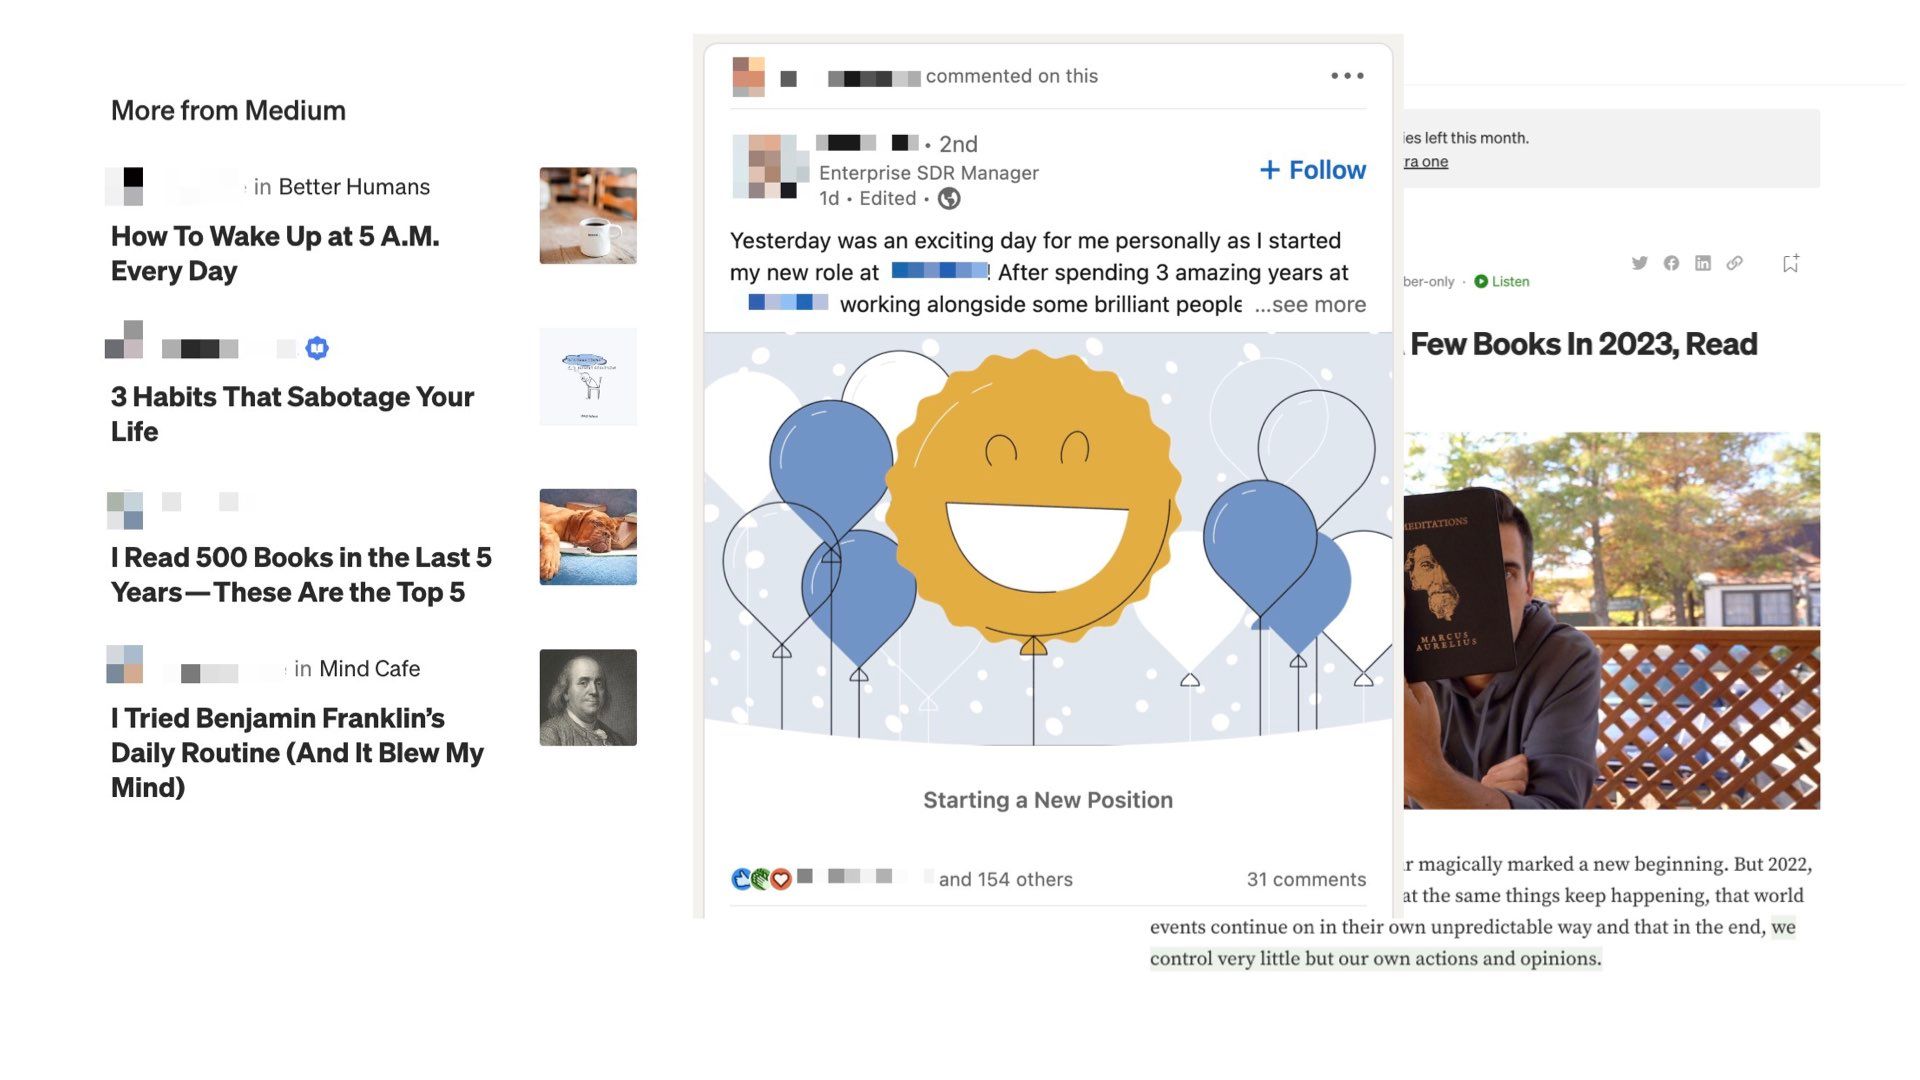
Task: Play the Listen audio button
Action: 1502,281
